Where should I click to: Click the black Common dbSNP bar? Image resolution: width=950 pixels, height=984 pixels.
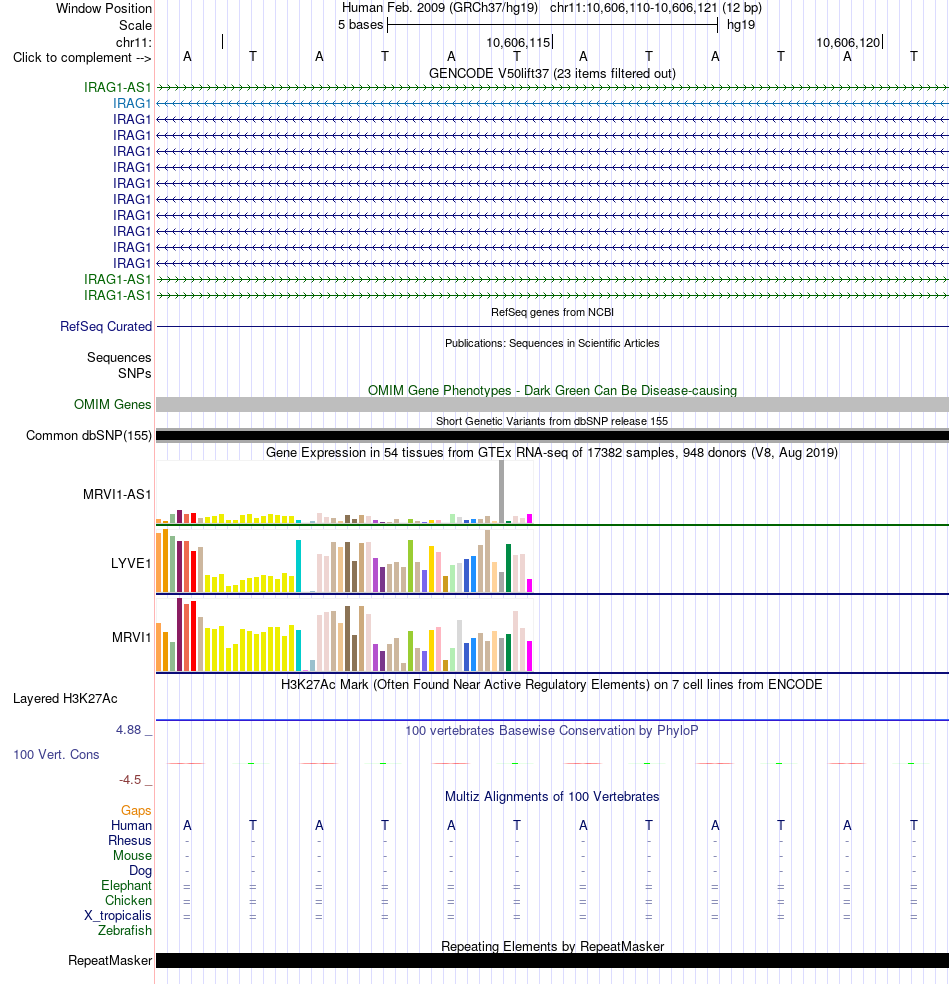click(552, 436)
